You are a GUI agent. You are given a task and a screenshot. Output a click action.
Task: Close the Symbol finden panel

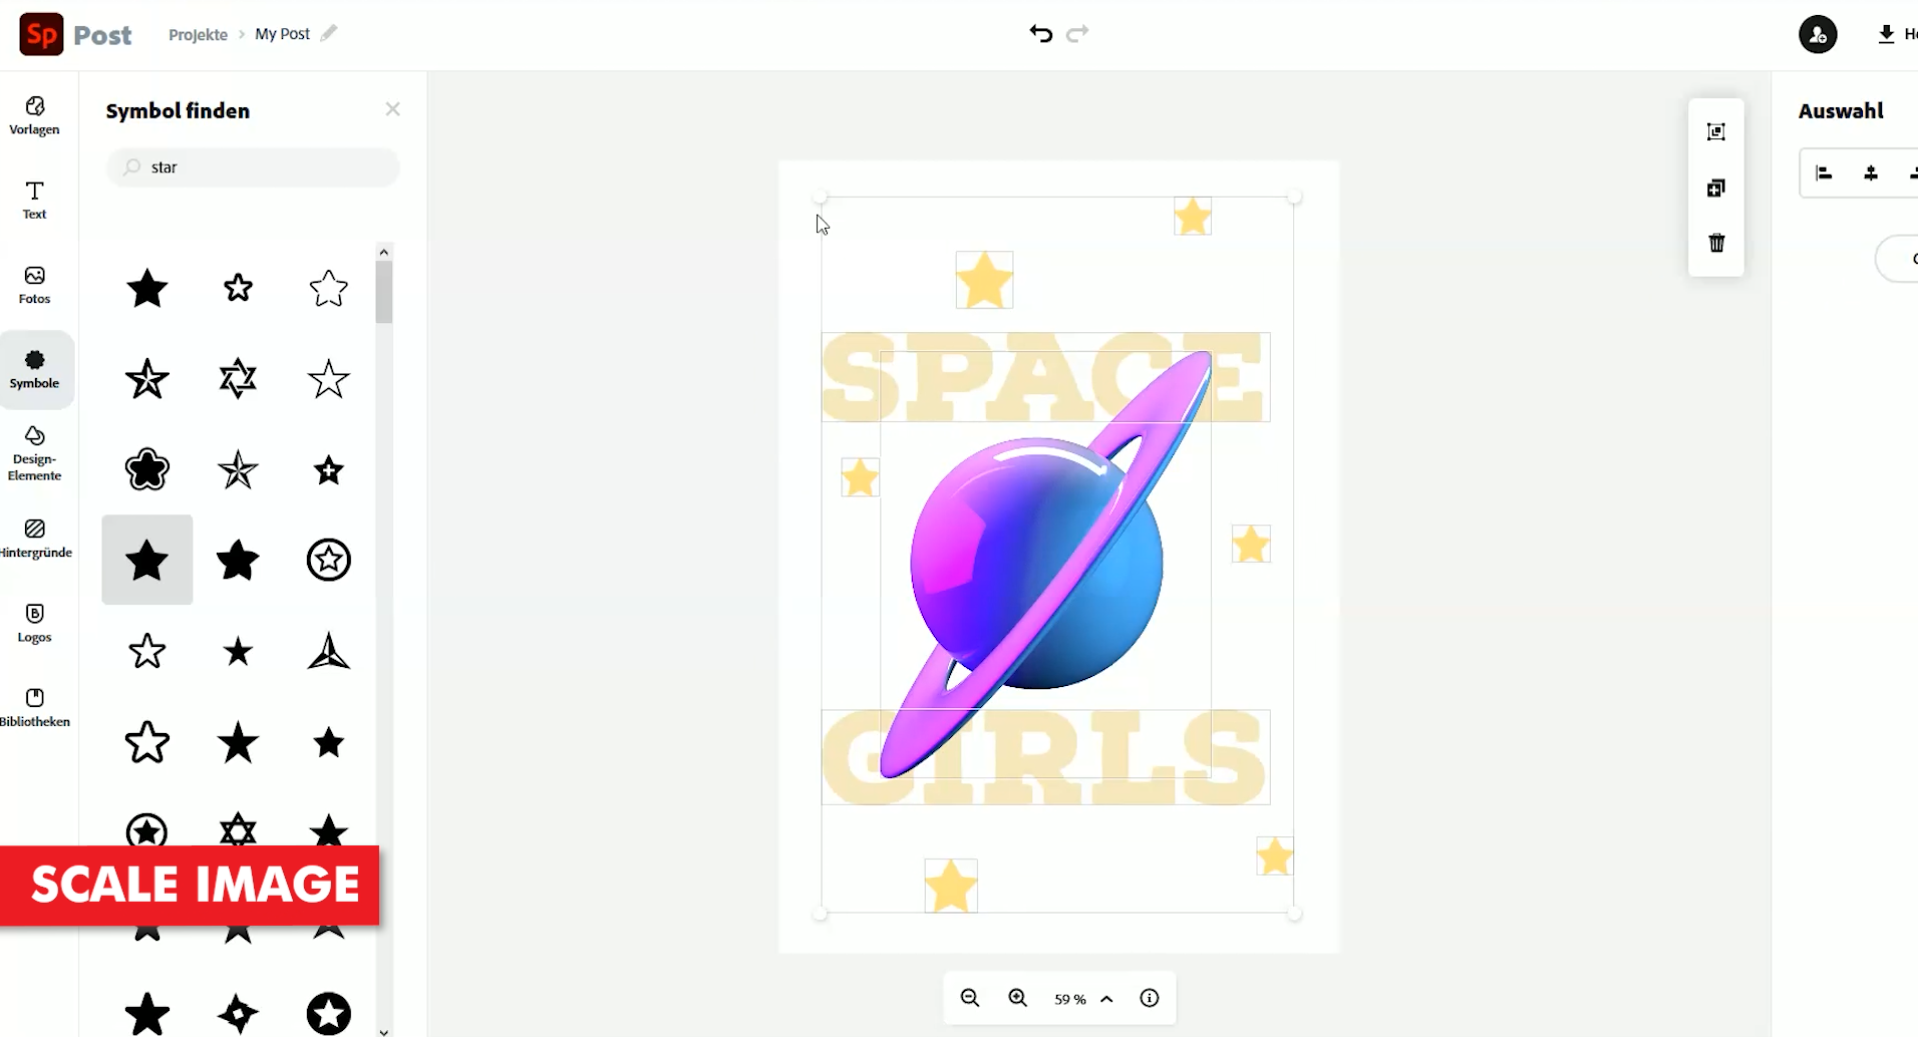point(393,109)
